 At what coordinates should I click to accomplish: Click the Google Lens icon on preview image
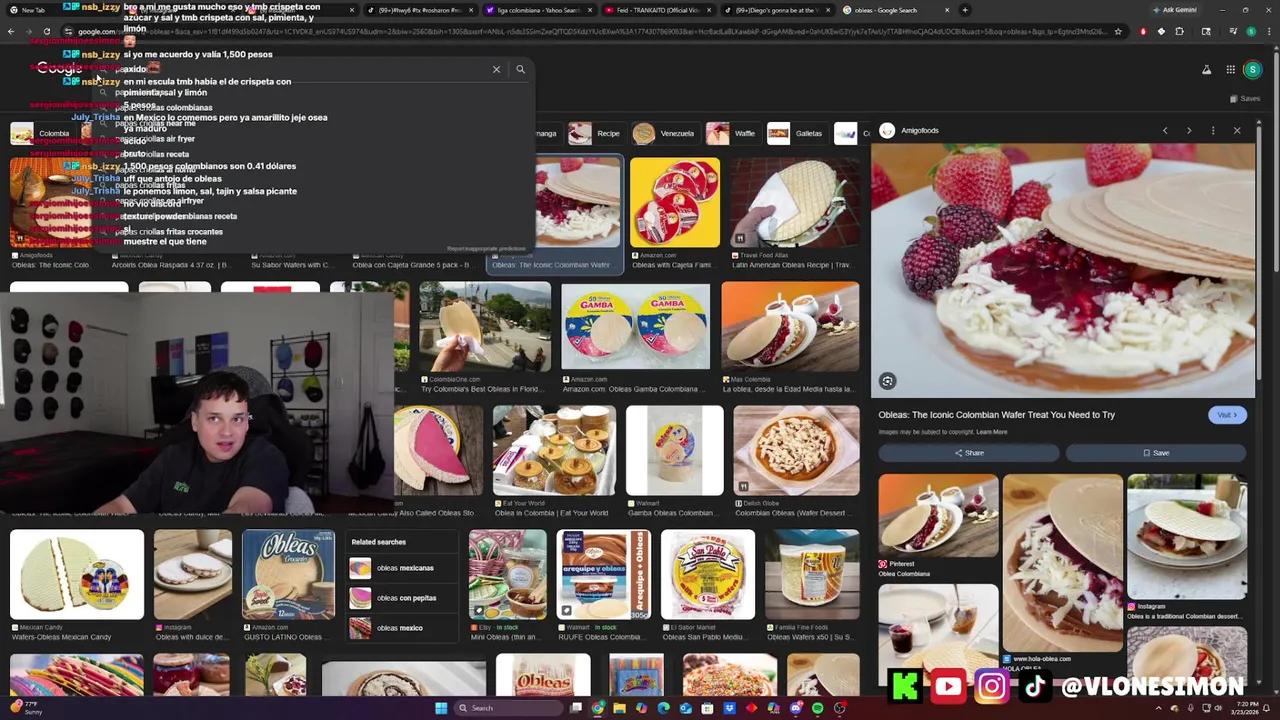tap(887, 381)
